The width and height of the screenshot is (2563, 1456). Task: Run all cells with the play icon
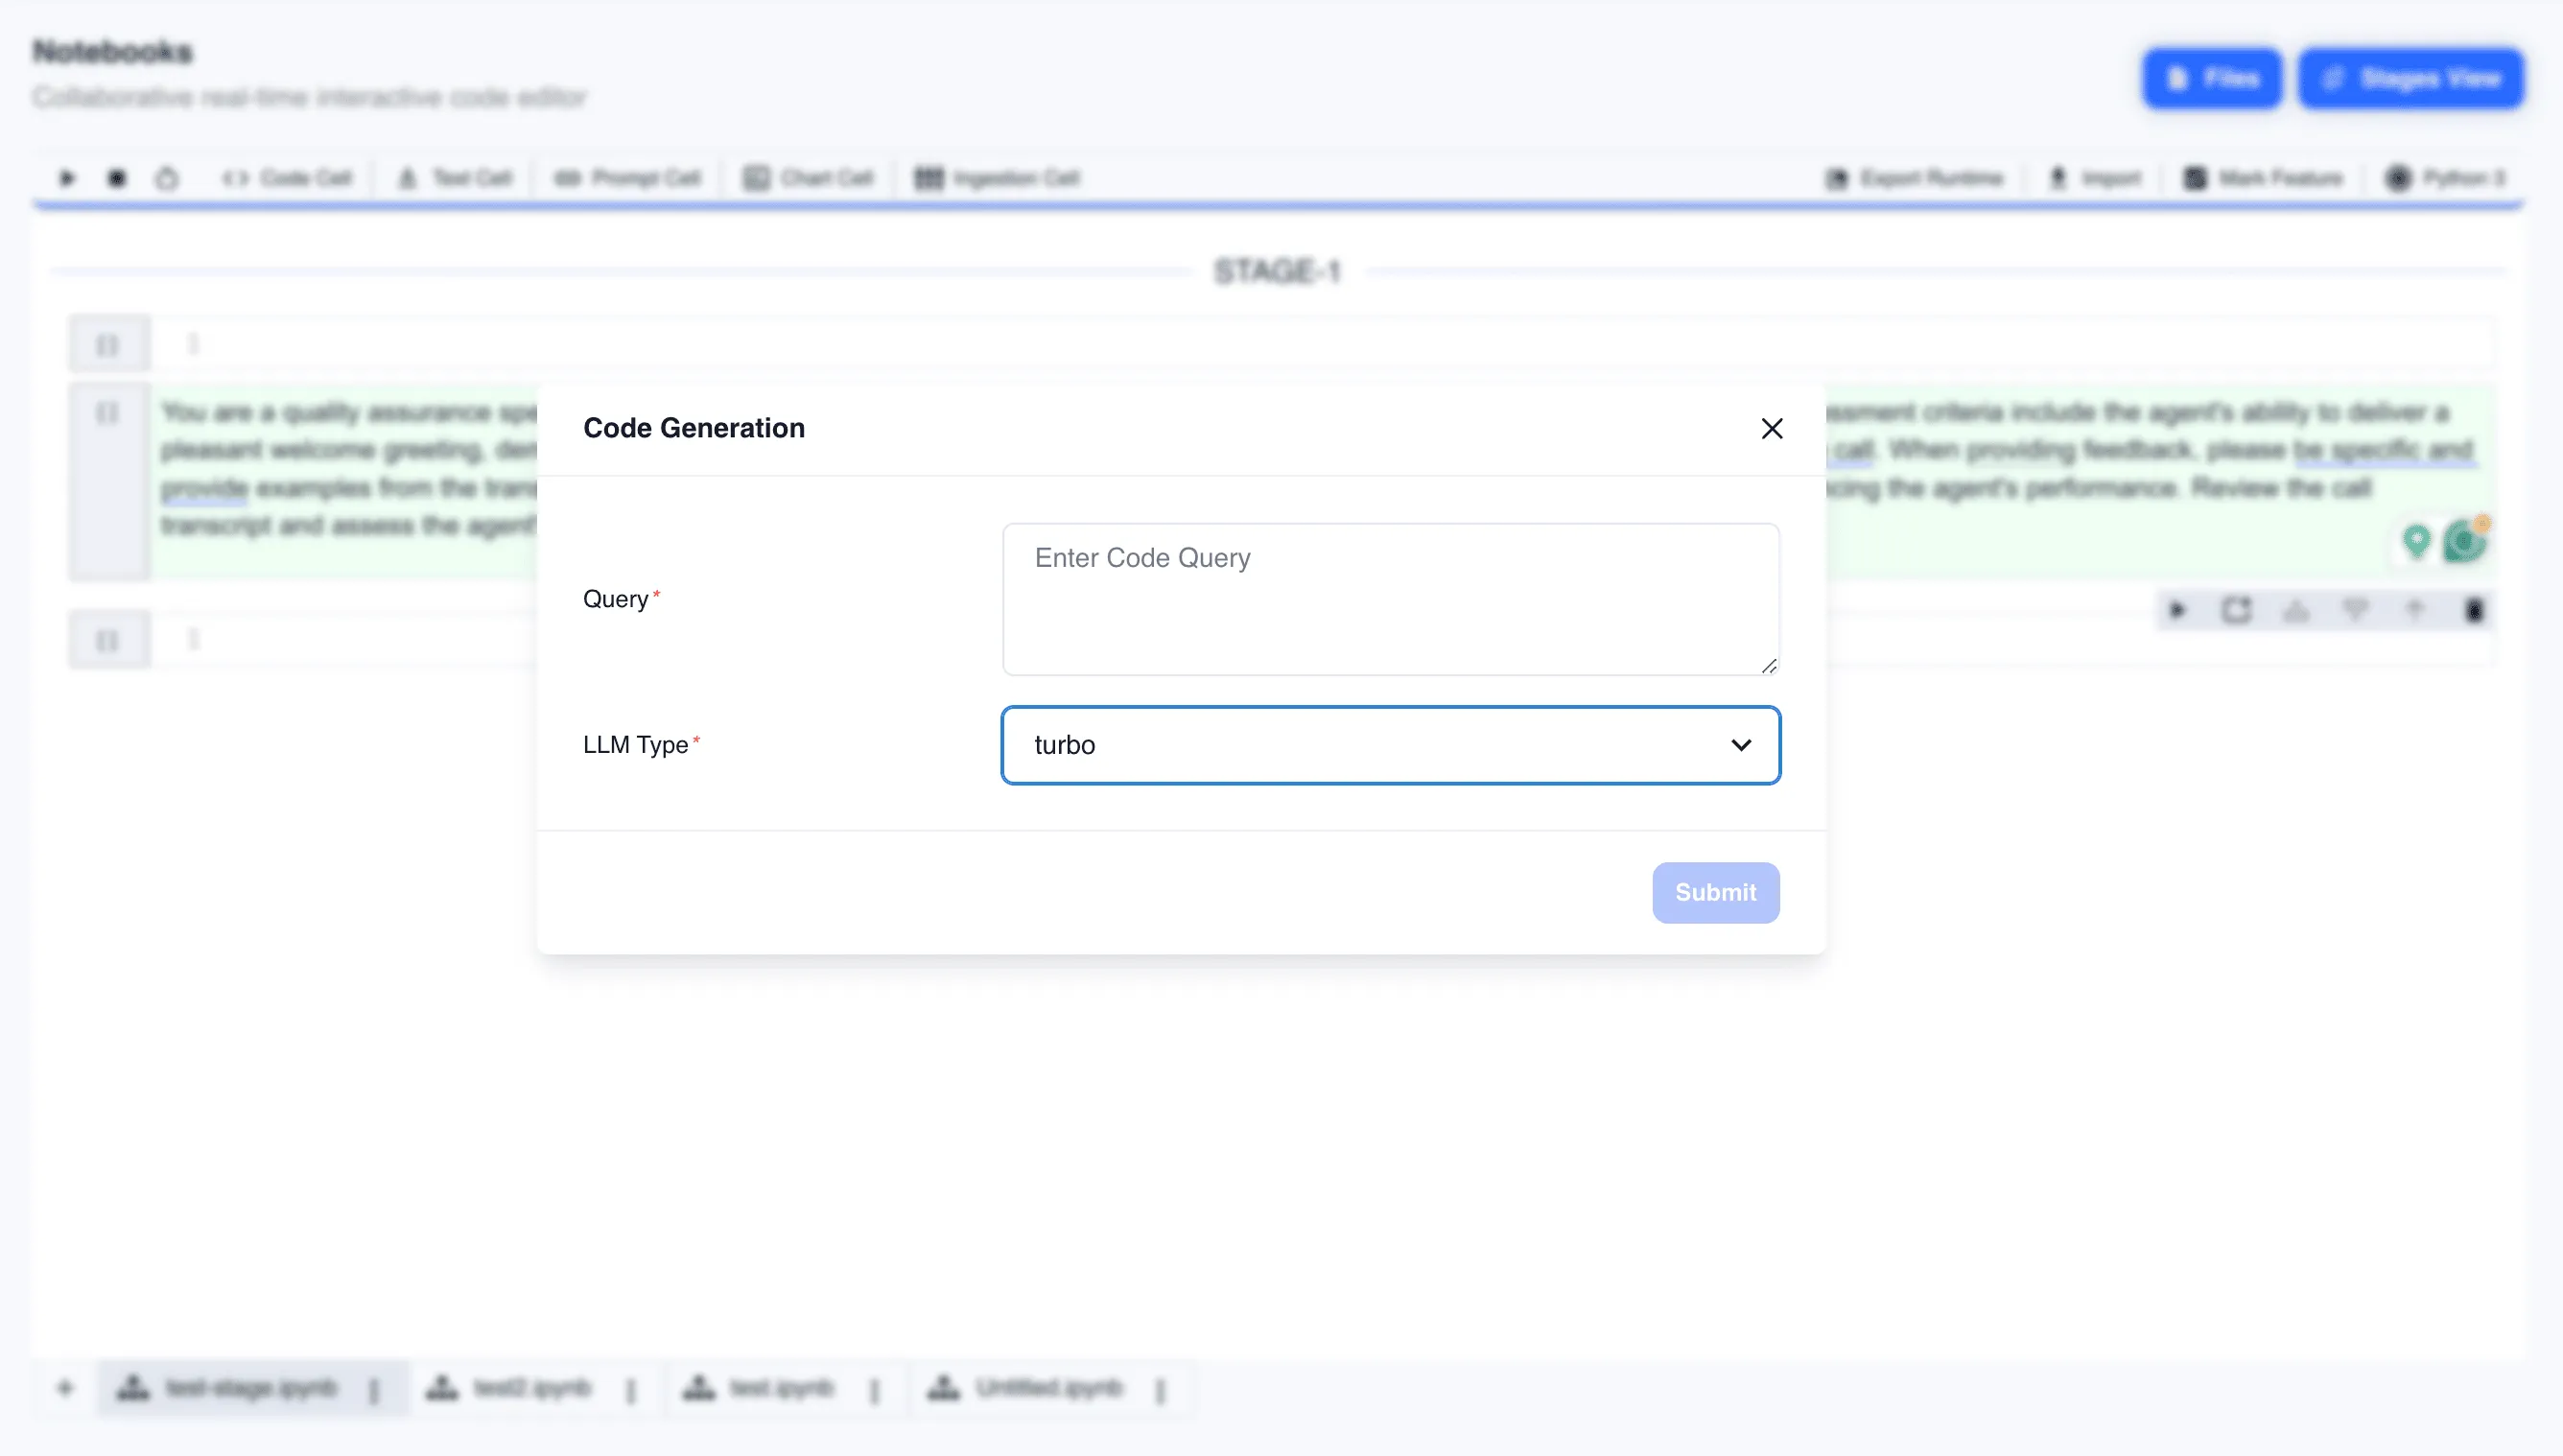tap(67, 178)
